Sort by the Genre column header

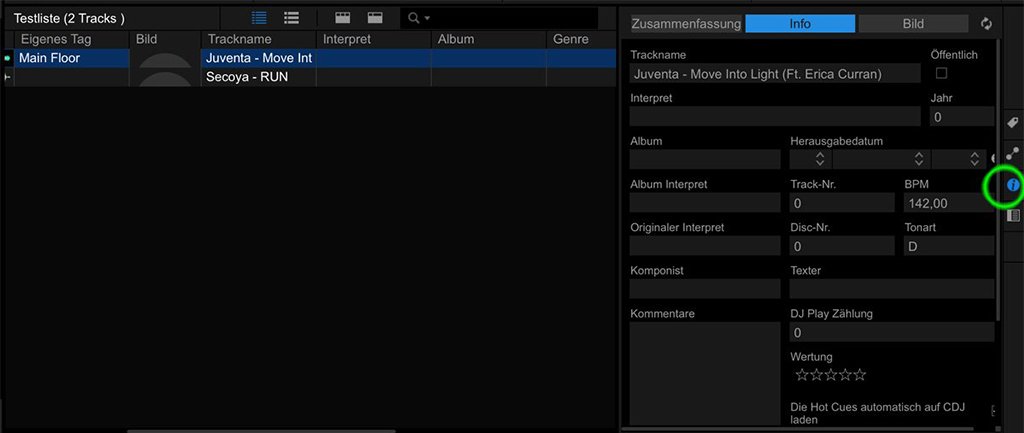(570, 39)
